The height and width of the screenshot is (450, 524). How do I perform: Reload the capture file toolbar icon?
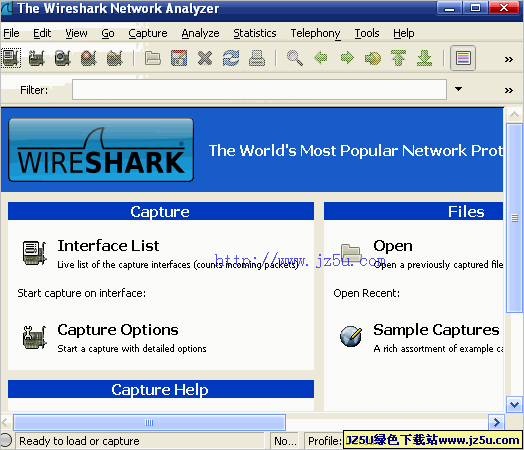231,58
